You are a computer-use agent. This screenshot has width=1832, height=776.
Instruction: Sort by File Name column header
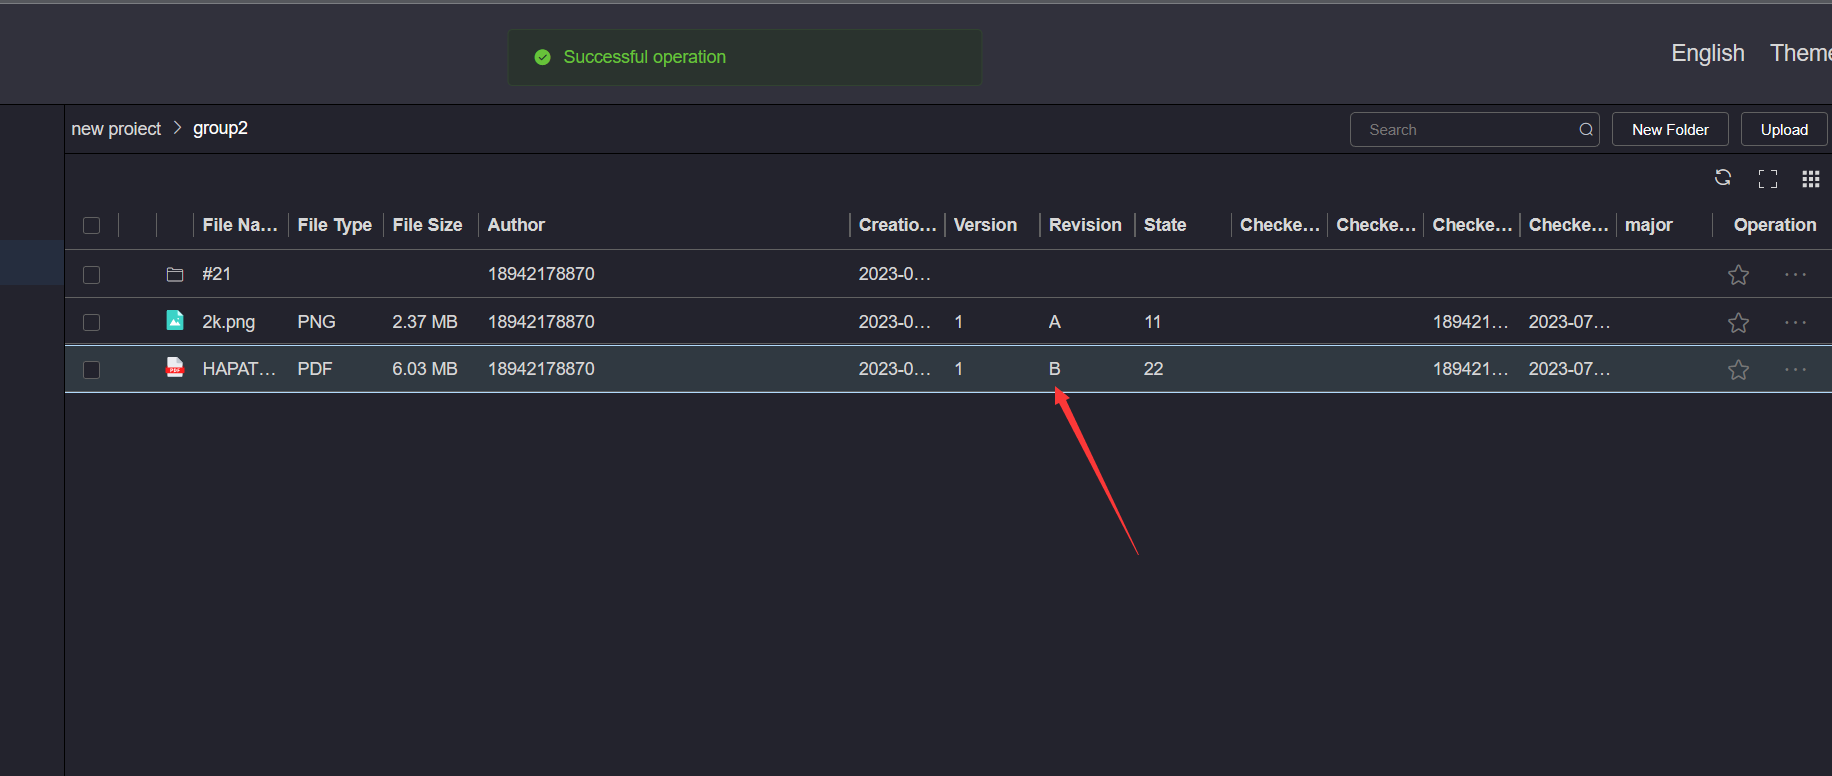click(240, 225)
